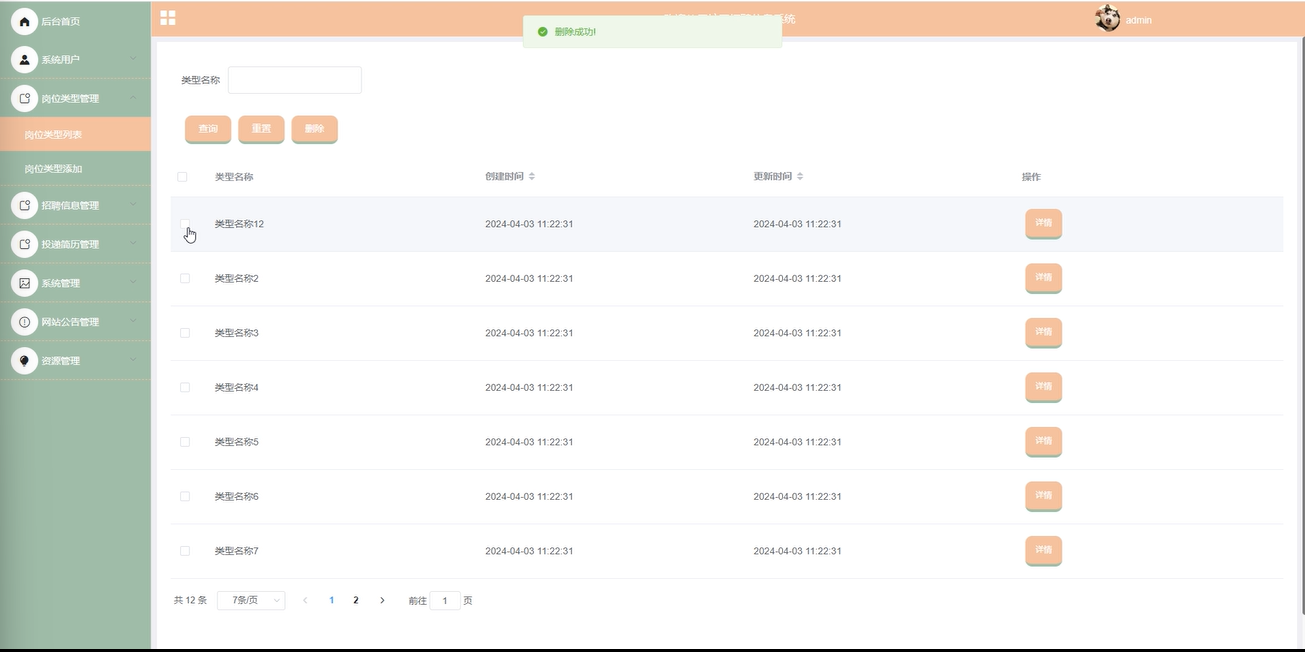Open 详情 for 类型名称6
The image size is (1305, 652).
tap(1043, 496)
